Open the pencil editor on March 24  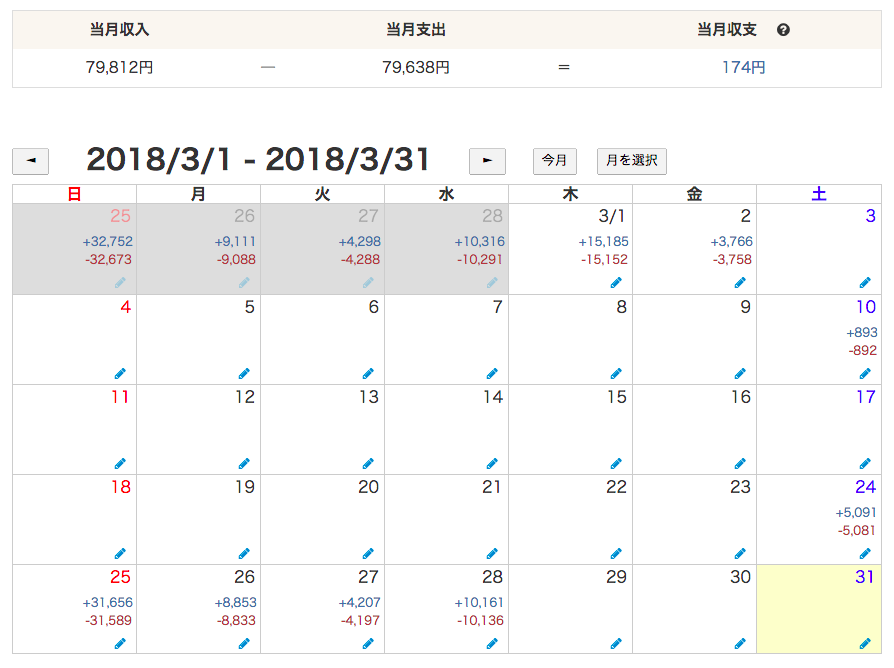pyautogui.click(x=865, y=553)
